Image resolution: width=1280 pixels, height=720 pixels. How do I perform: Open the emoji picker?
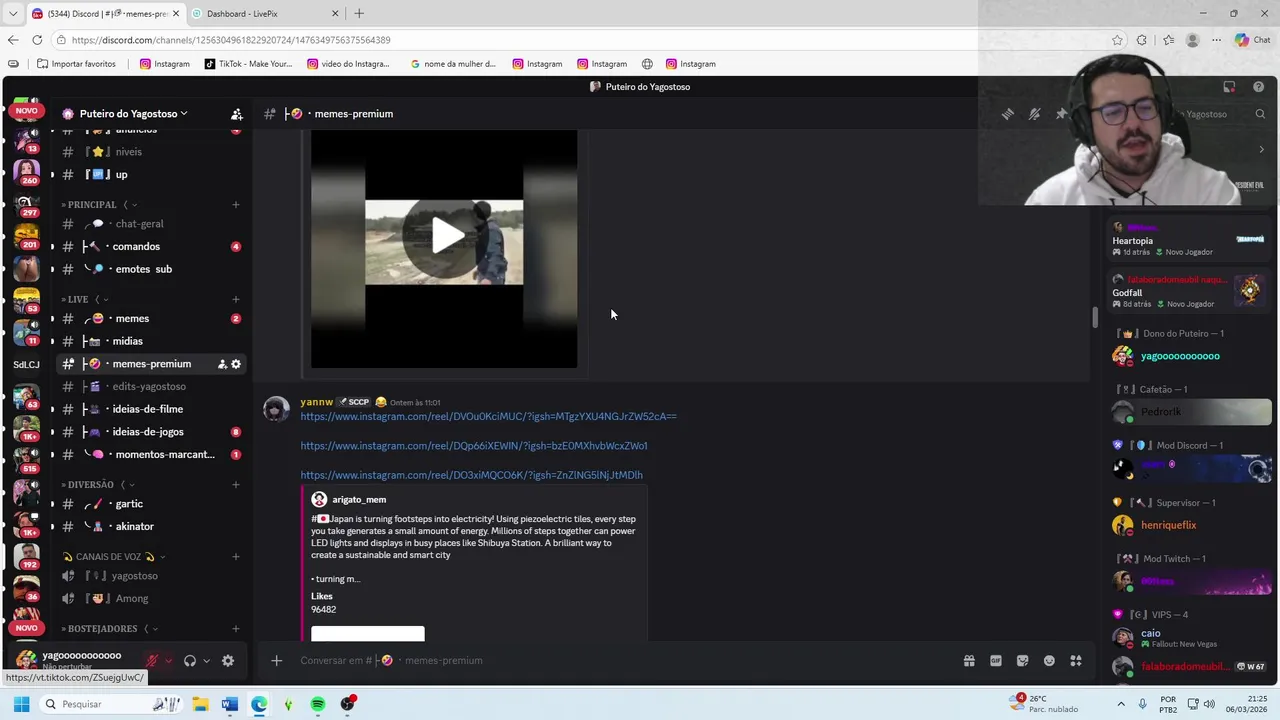(x=1049, y=660)
